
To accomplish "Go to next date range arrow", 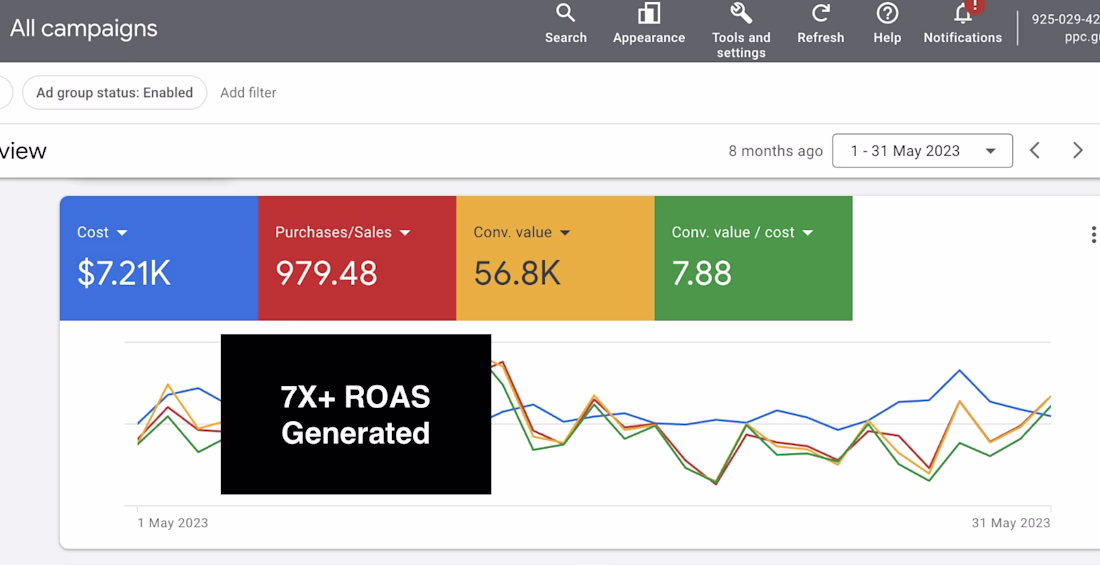I will point(1078,150).
